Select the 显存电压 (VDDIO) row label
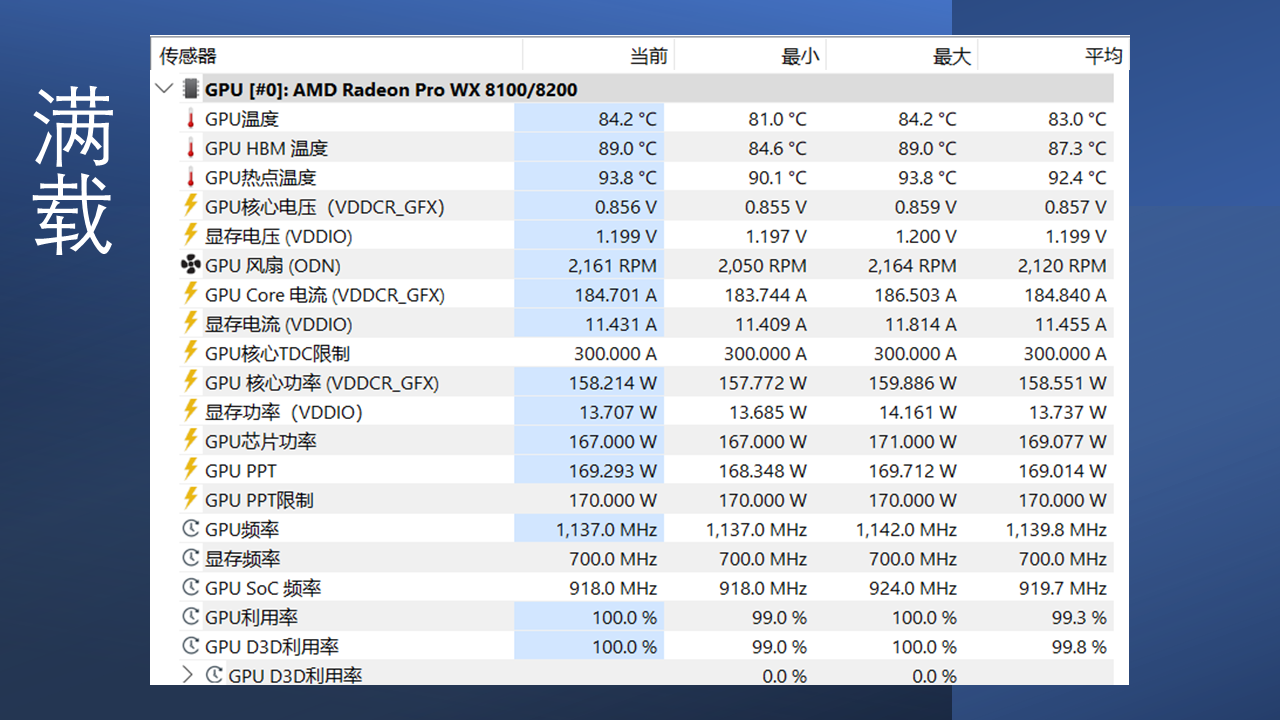 (x=279, y=236)
